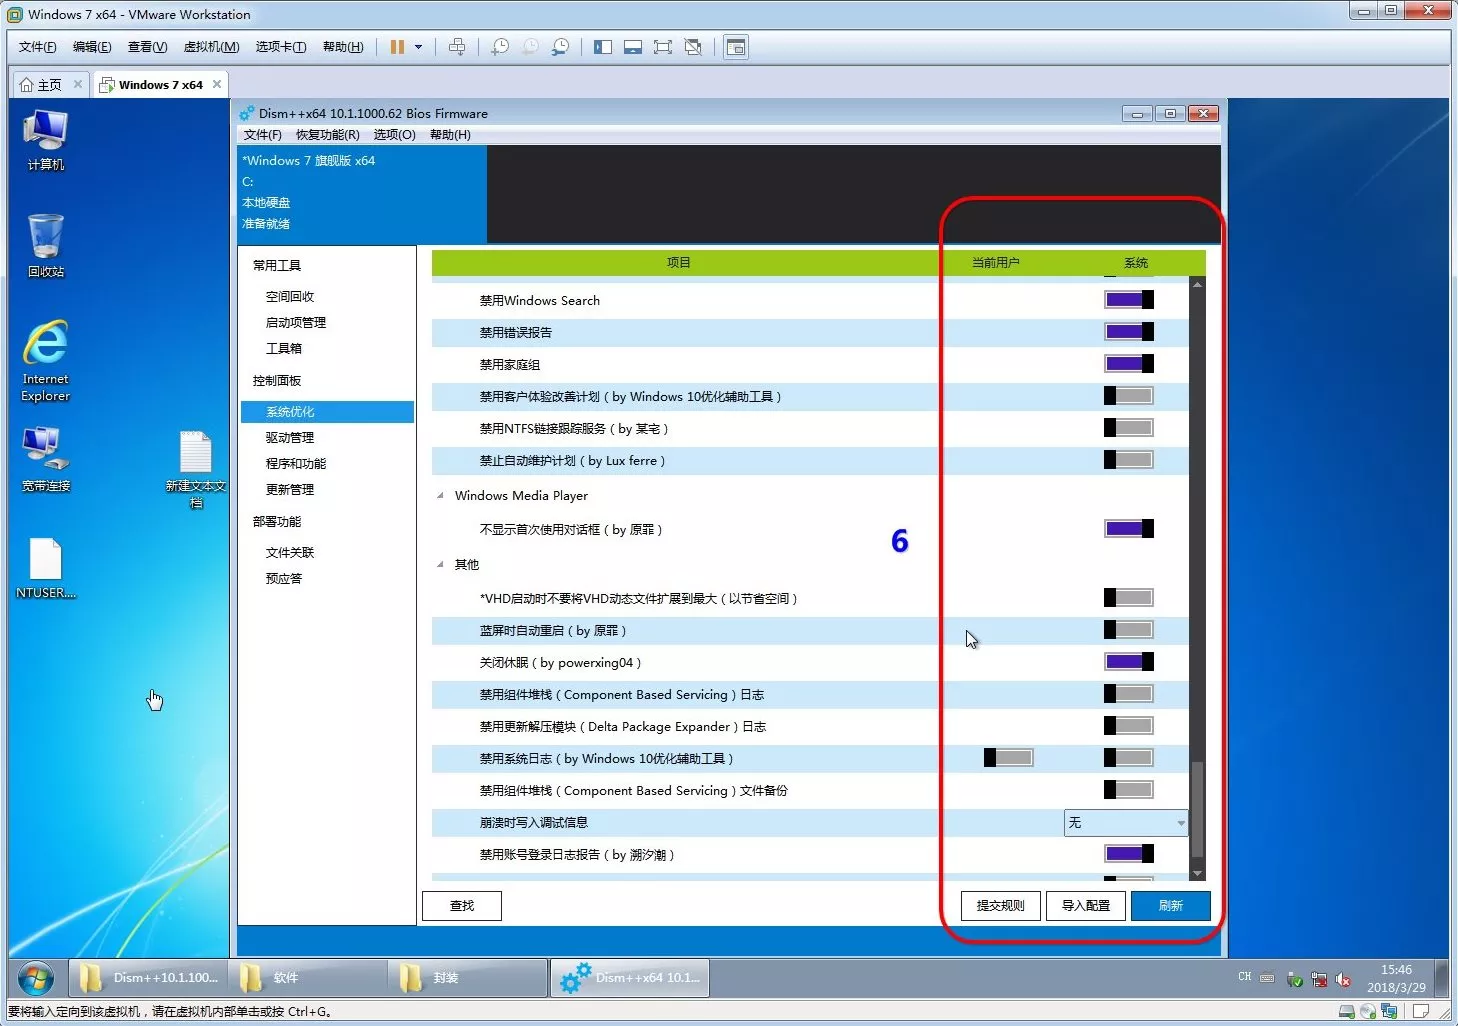The width and height of the screenshot is (1458, 1026).
Task: Click the VMware enter full screen icon
Action: (662, 47)
